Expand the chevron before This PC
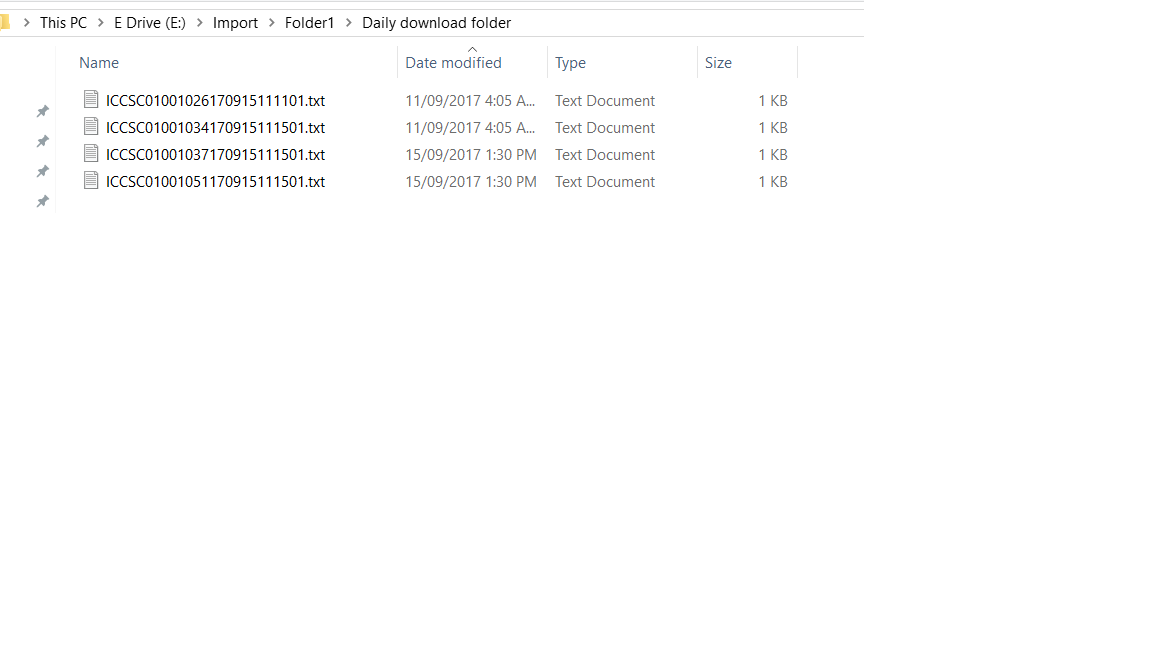Screen dimensions: 1152x648 (26, 23)
